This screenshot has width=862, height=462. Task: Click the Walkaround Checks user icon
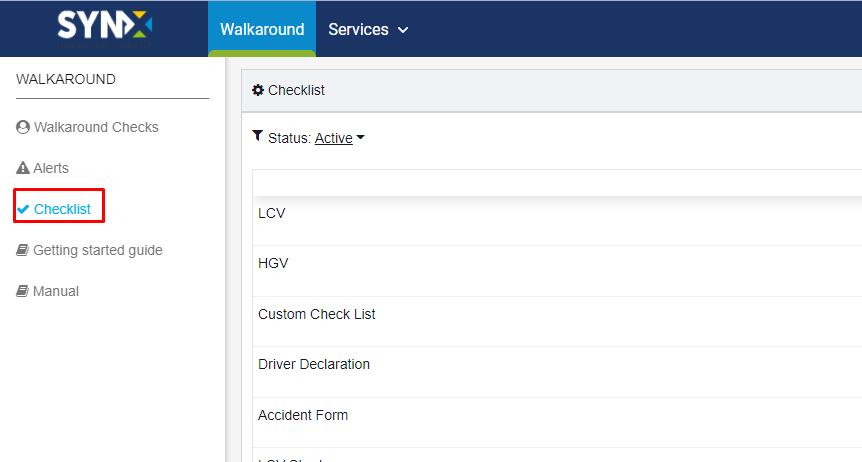(23, 127)
